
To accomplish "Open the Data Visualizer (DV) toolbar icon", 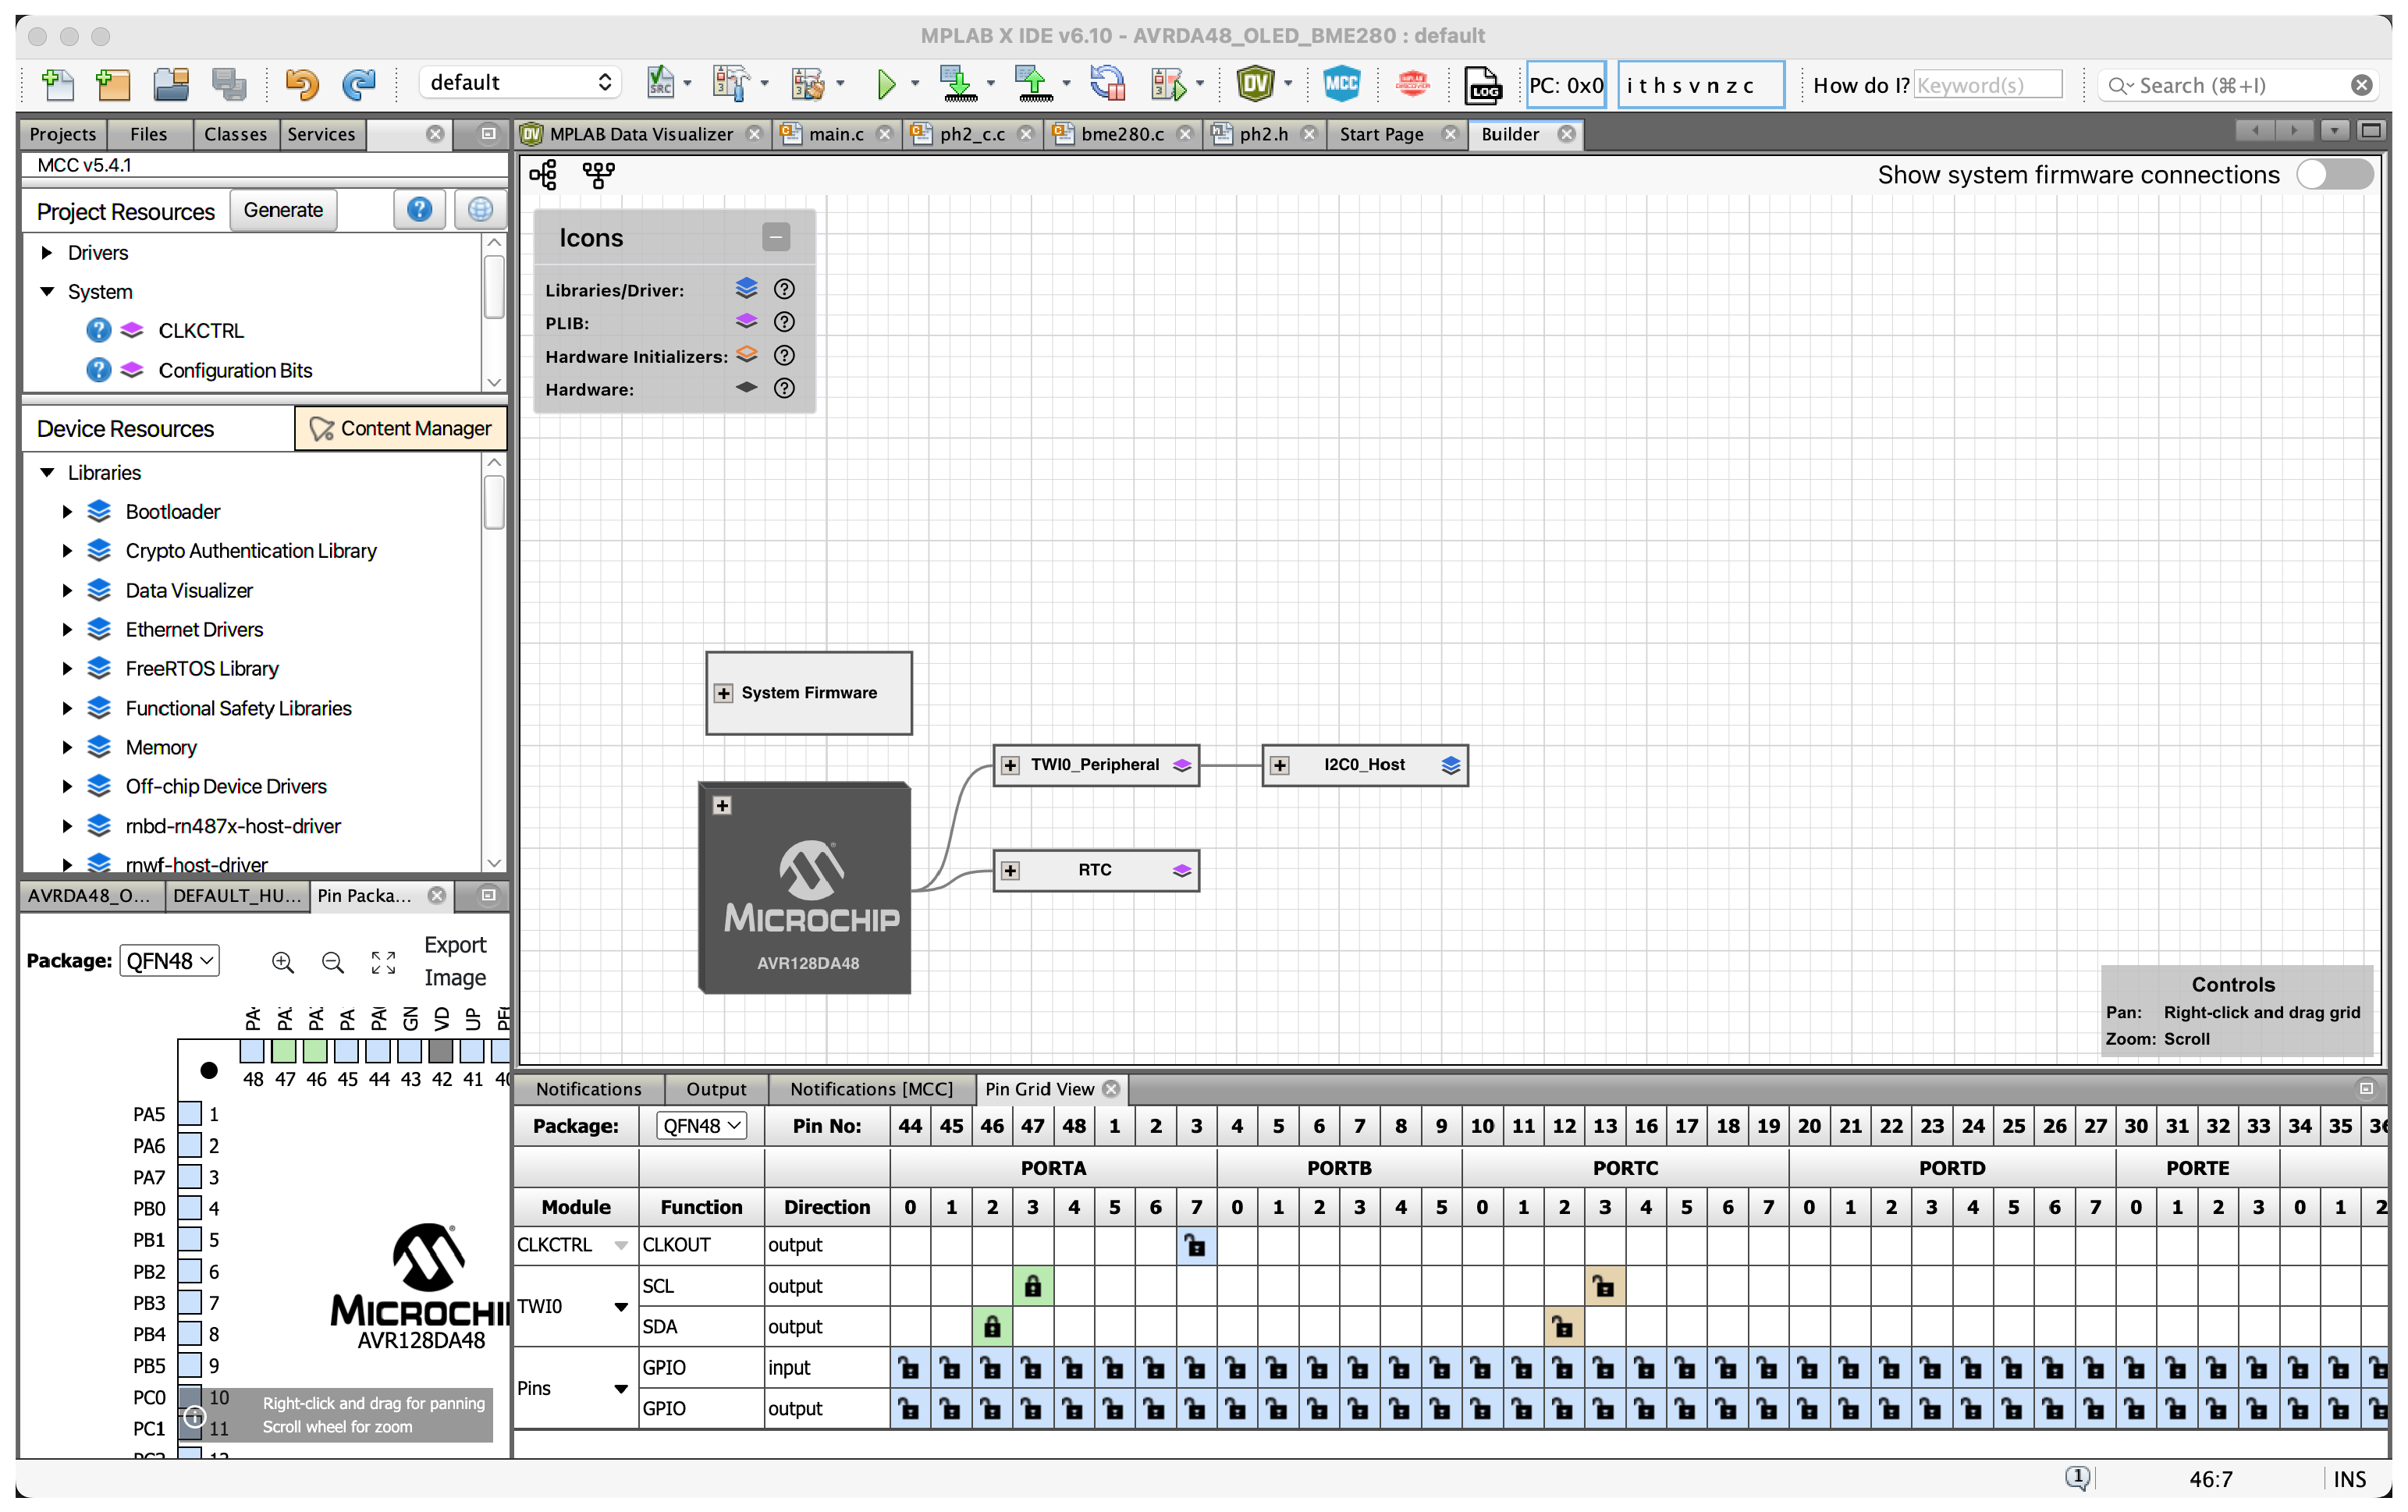I will 1255,84.
